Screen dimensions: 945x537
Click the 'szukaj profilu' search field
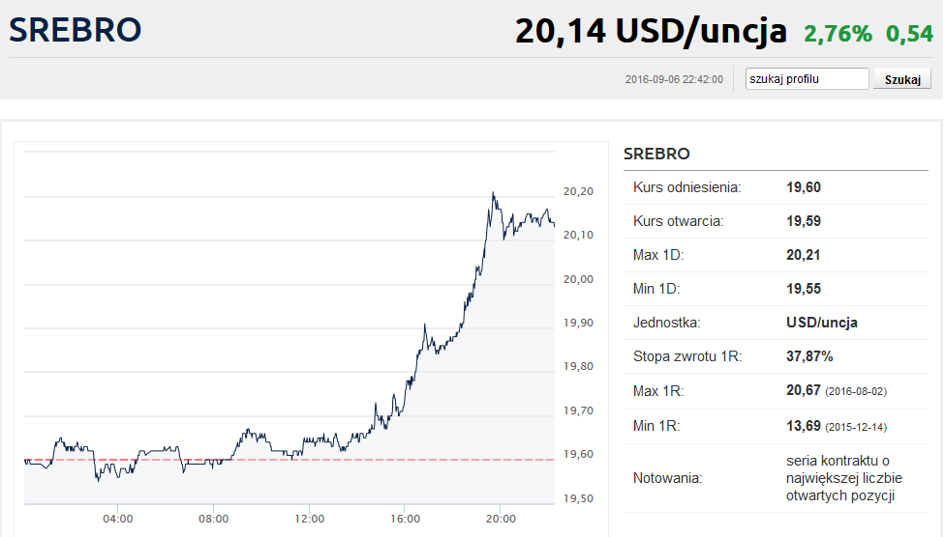coord(807,79)
